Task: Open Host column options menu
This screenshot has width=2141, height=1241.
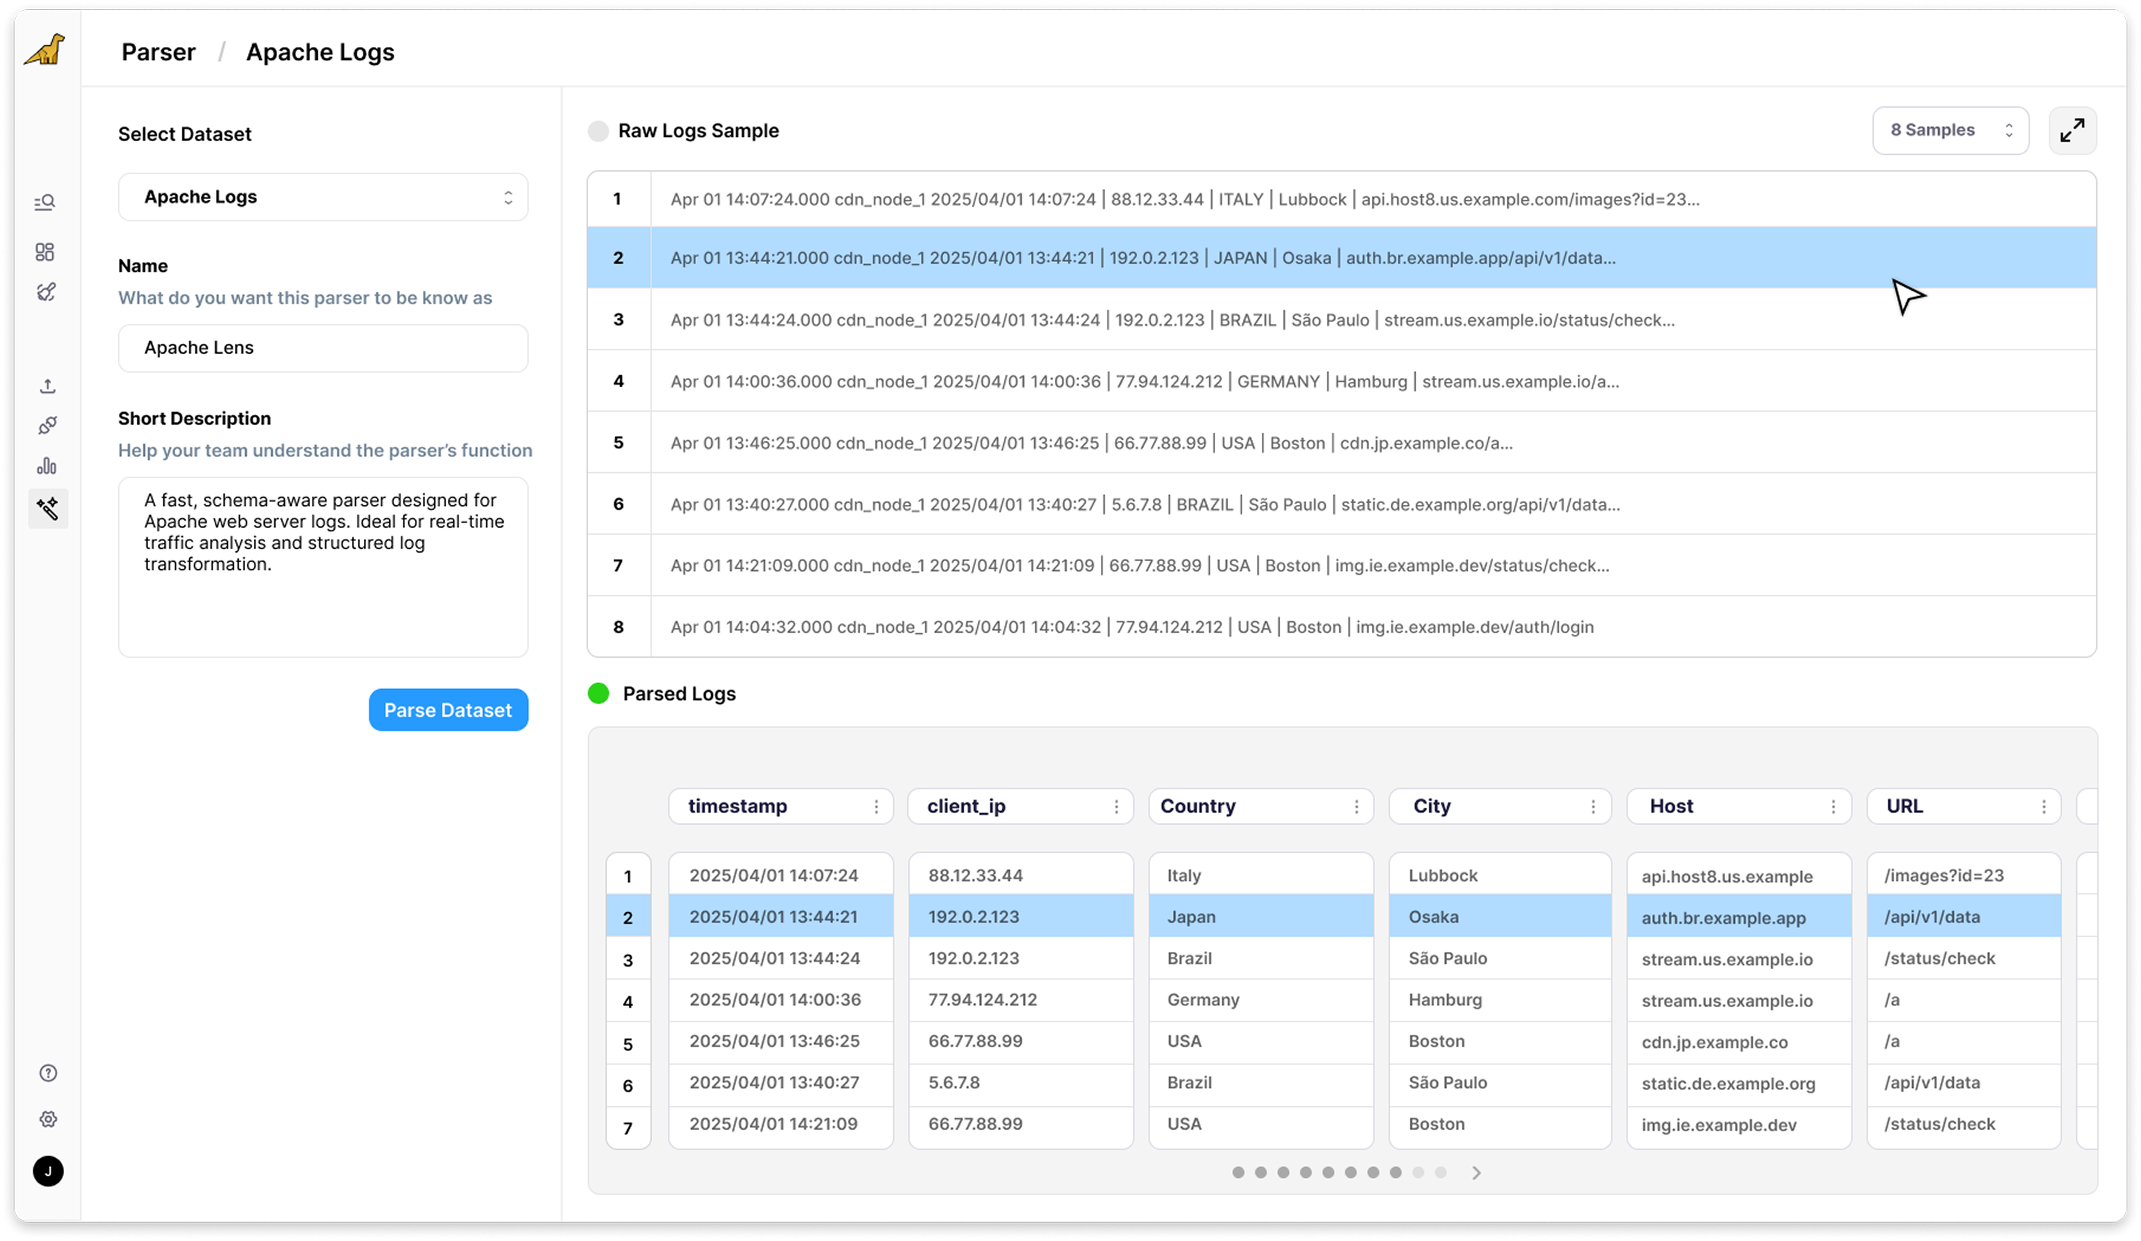Action: tap(1833, 807)
